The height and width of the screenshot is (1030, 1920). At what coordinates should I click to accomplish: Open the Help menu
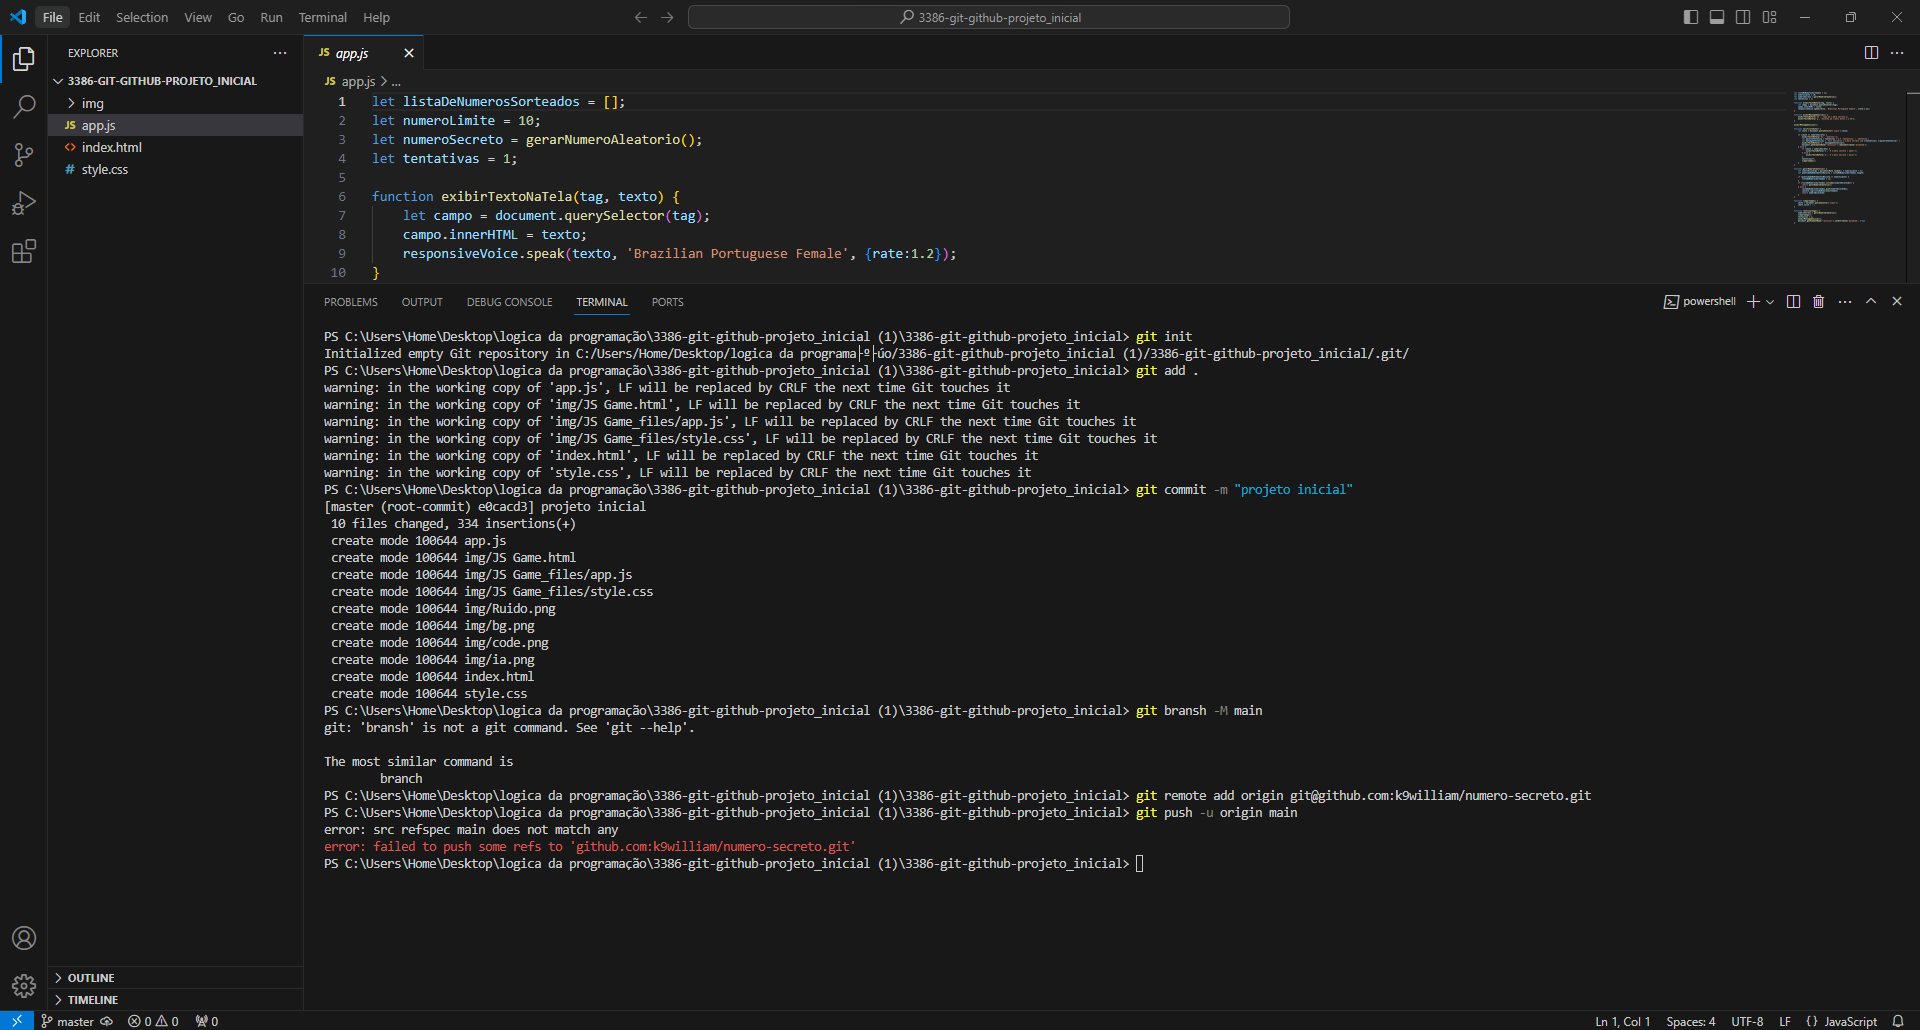[376, 17]
